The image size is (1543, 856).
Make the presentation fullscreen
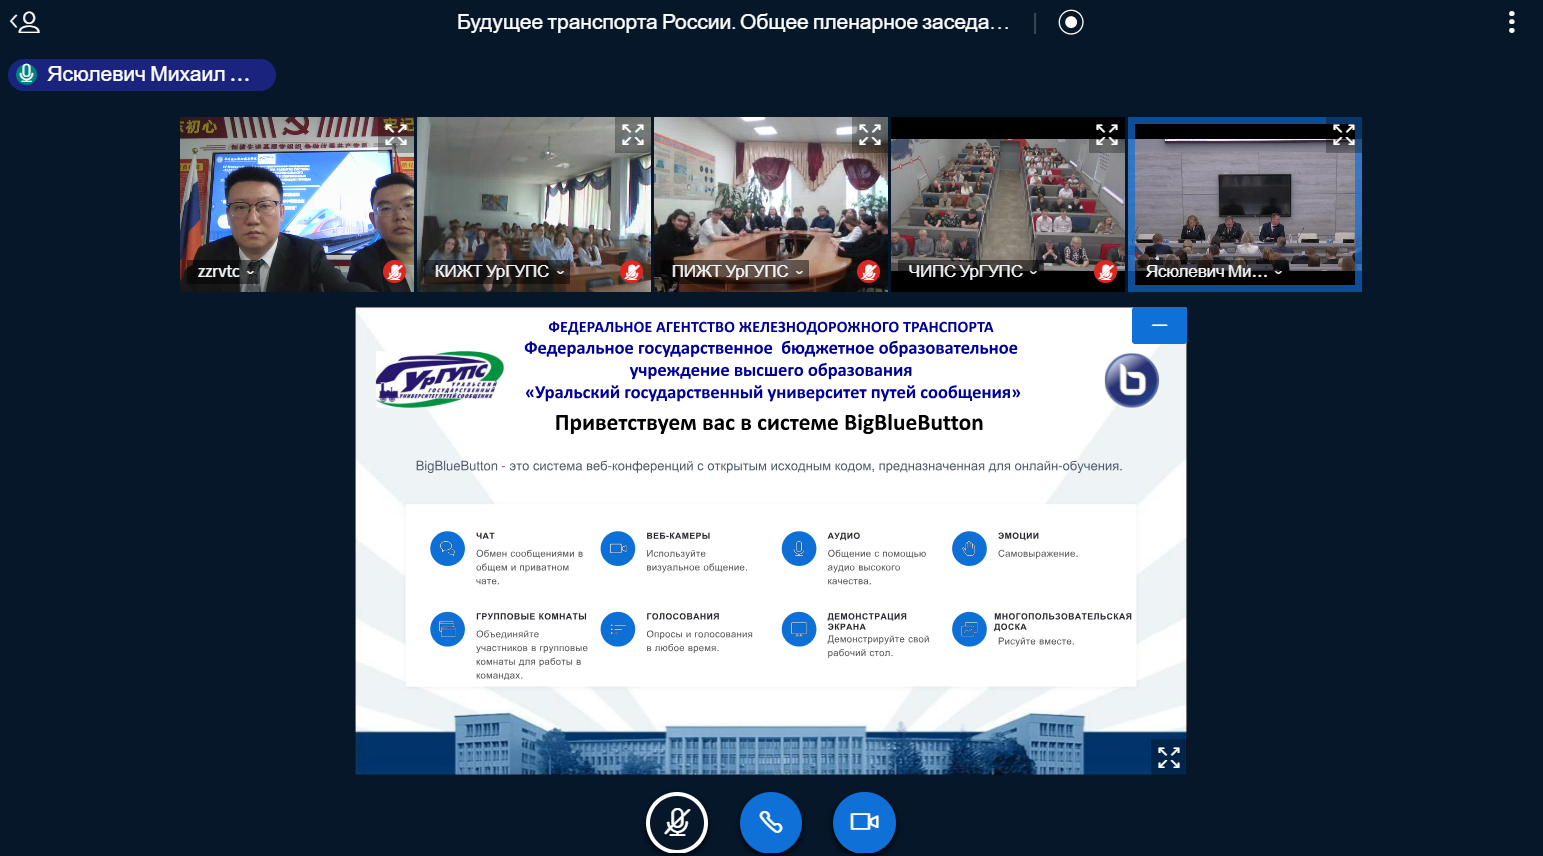click(x=1168, y=757)
